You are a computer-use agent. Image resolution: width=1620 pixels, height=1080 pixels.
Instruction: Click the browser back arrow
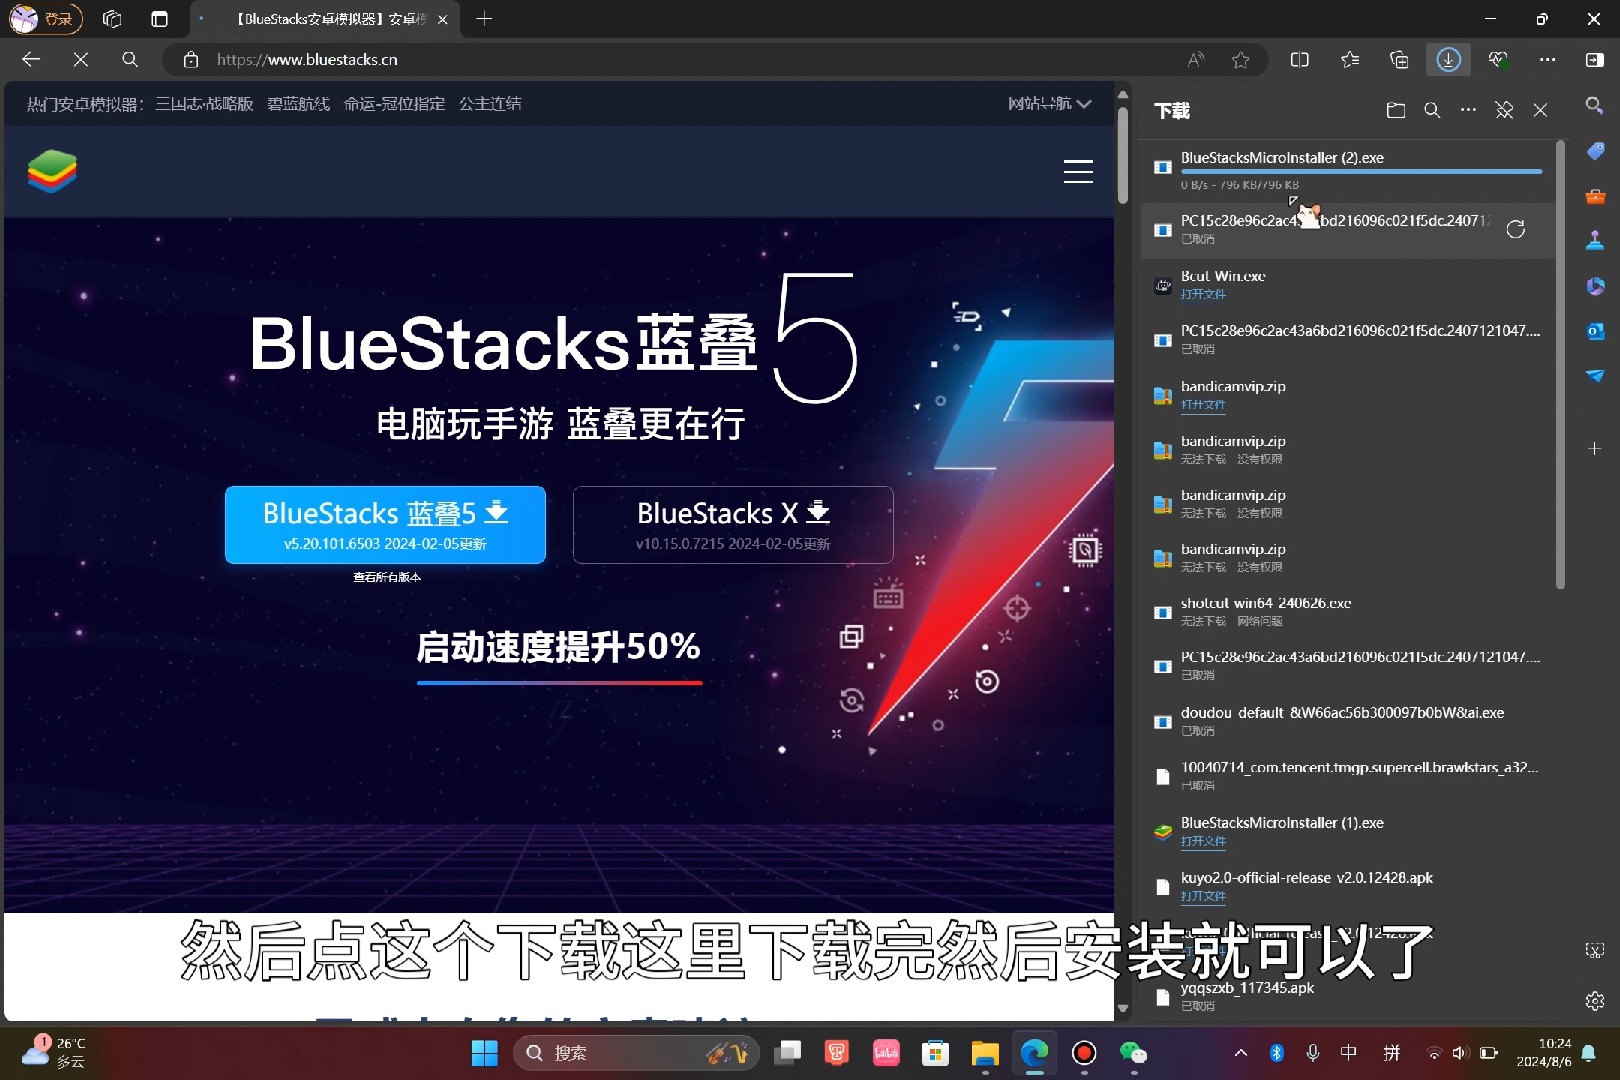31,60
